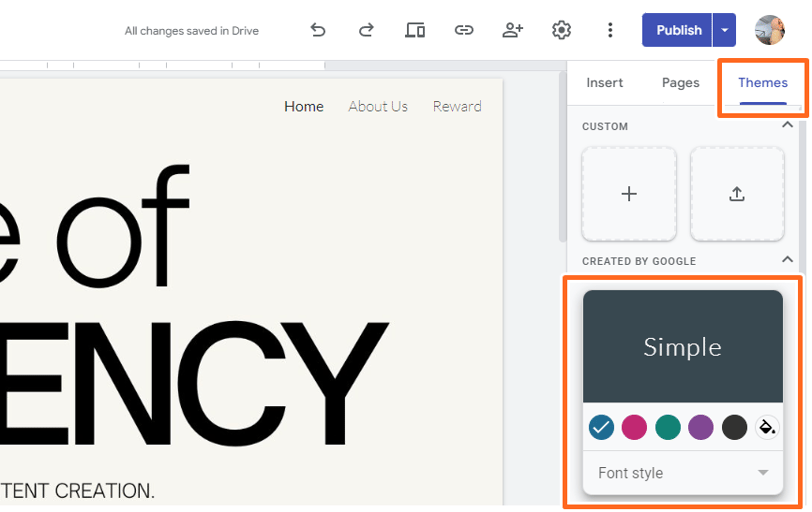Click the Publish button
The height and width of the screenshot is (512, 812).
[x=678, y=30]
